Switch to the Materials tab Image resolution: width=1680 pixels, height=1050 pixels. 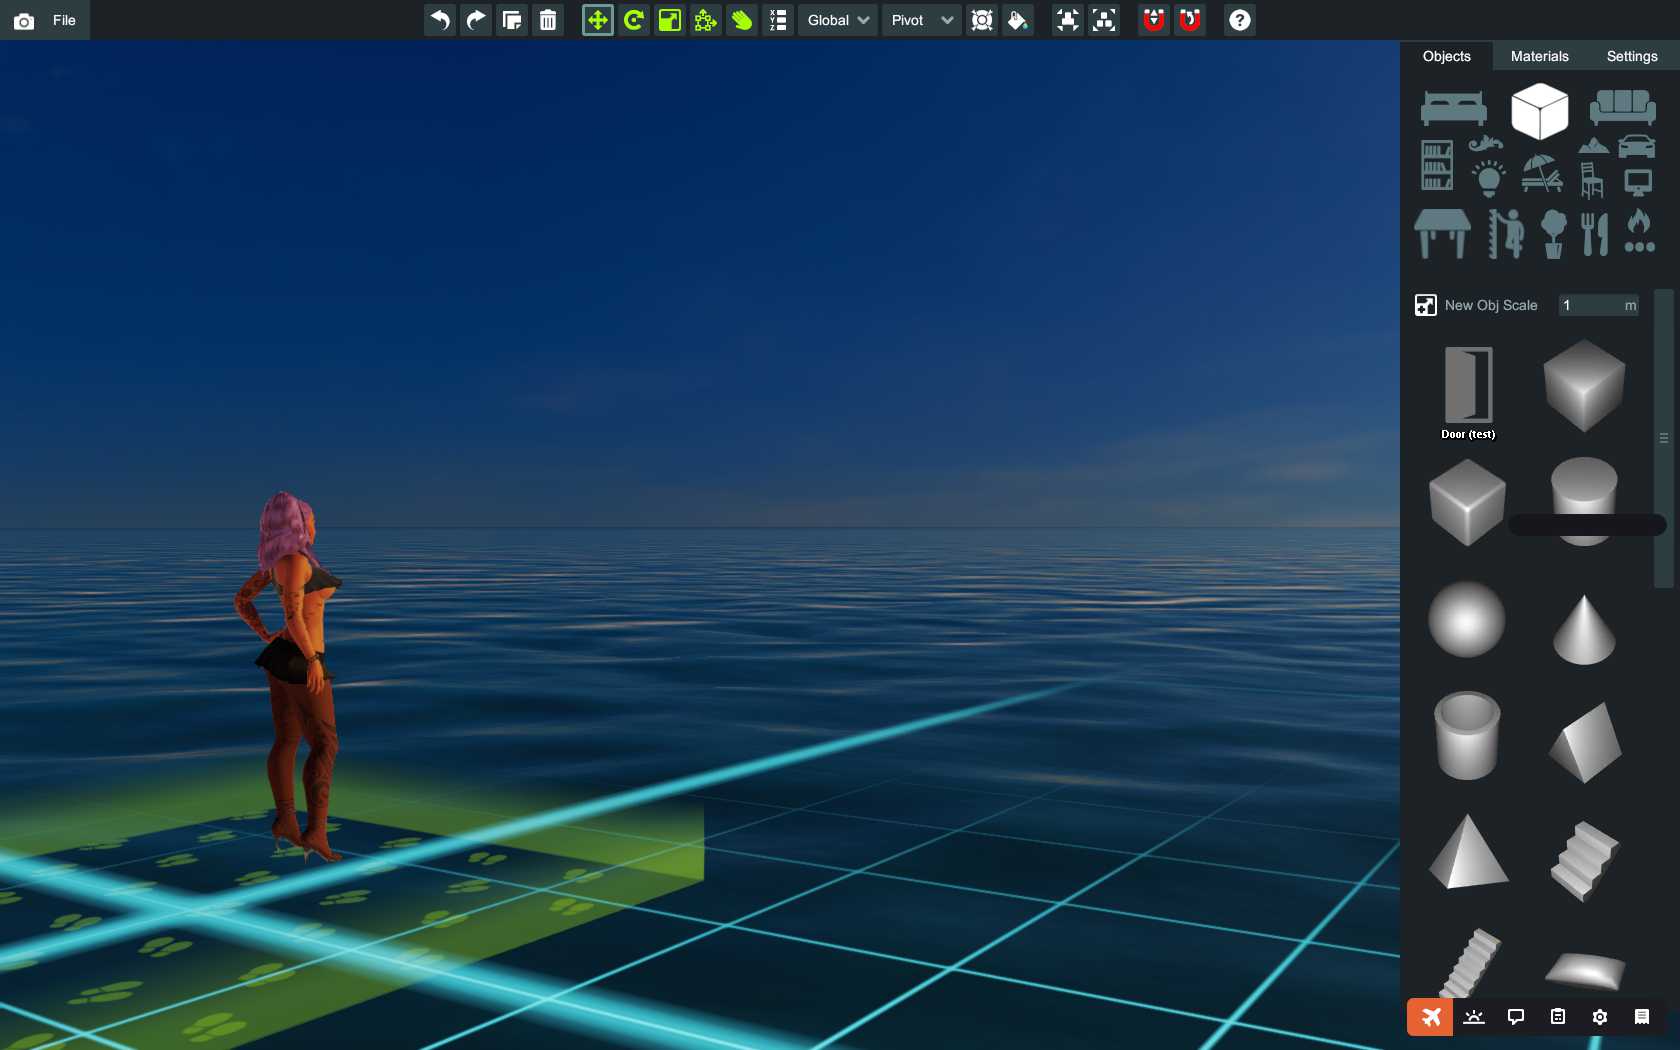coord(1539,56)
